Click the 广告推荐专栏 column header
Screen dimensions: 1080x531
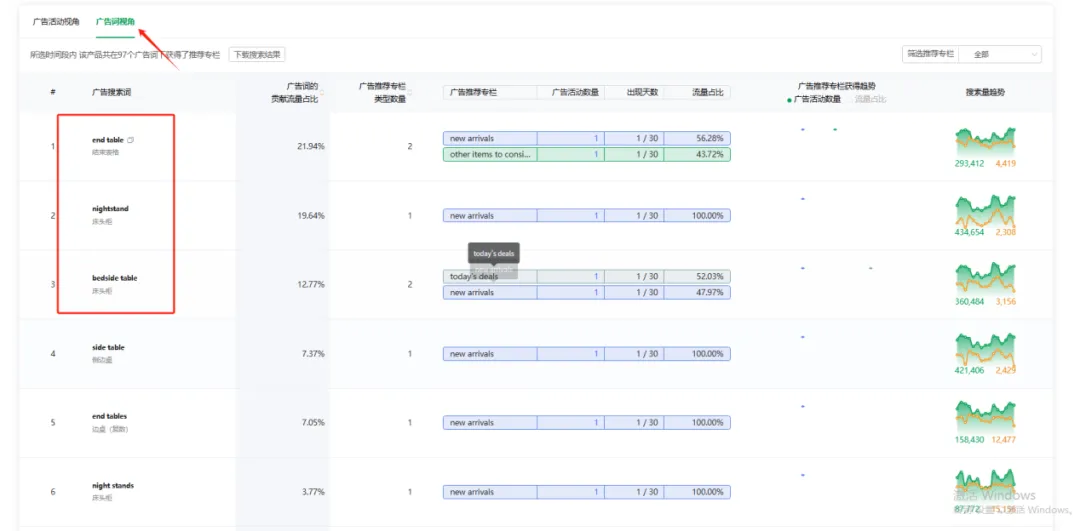click(473, 92)
